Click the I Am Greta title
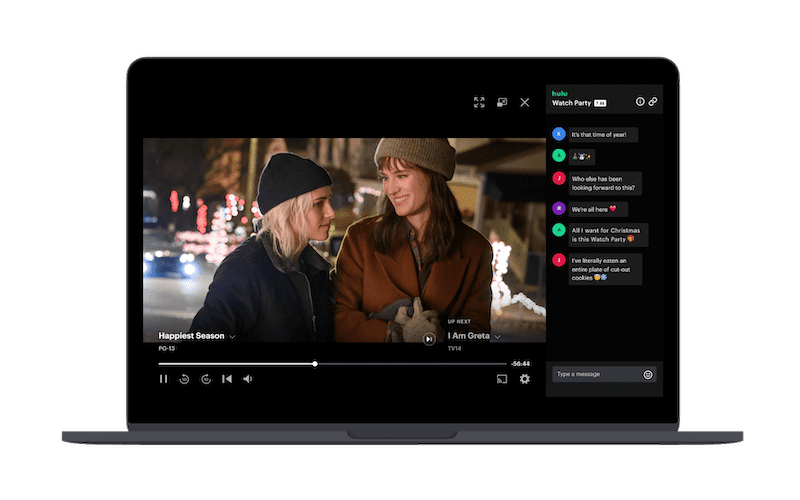 (468, 336)
